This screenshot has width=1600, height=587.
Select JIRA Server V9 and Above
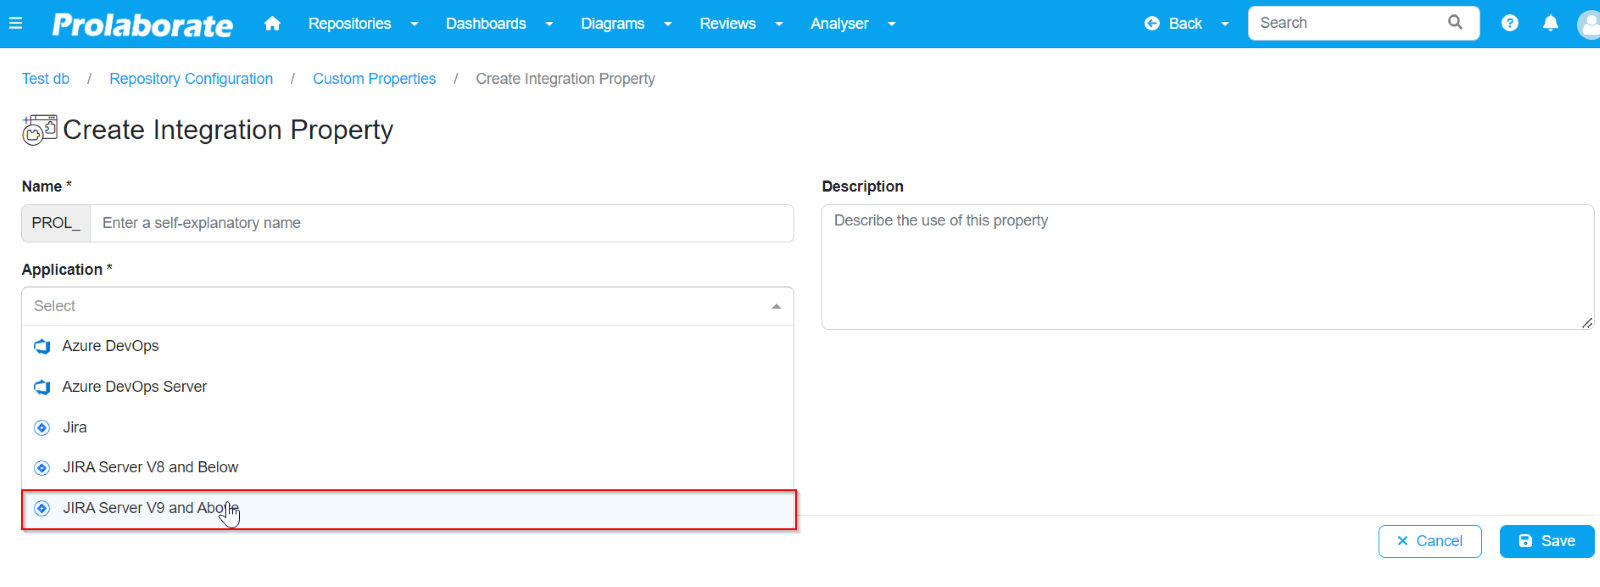[409, 509]
